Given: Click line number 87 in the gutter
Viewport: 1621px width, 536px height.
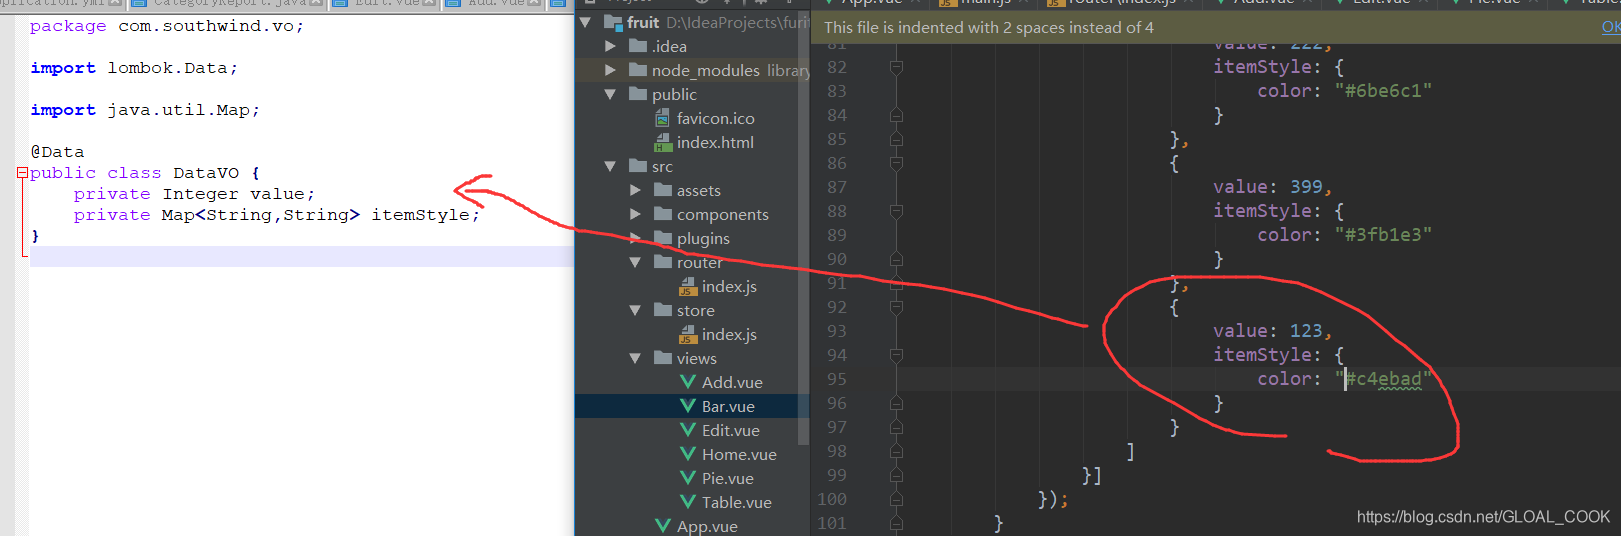Looking at the screenshot, I should coord(837,187).
